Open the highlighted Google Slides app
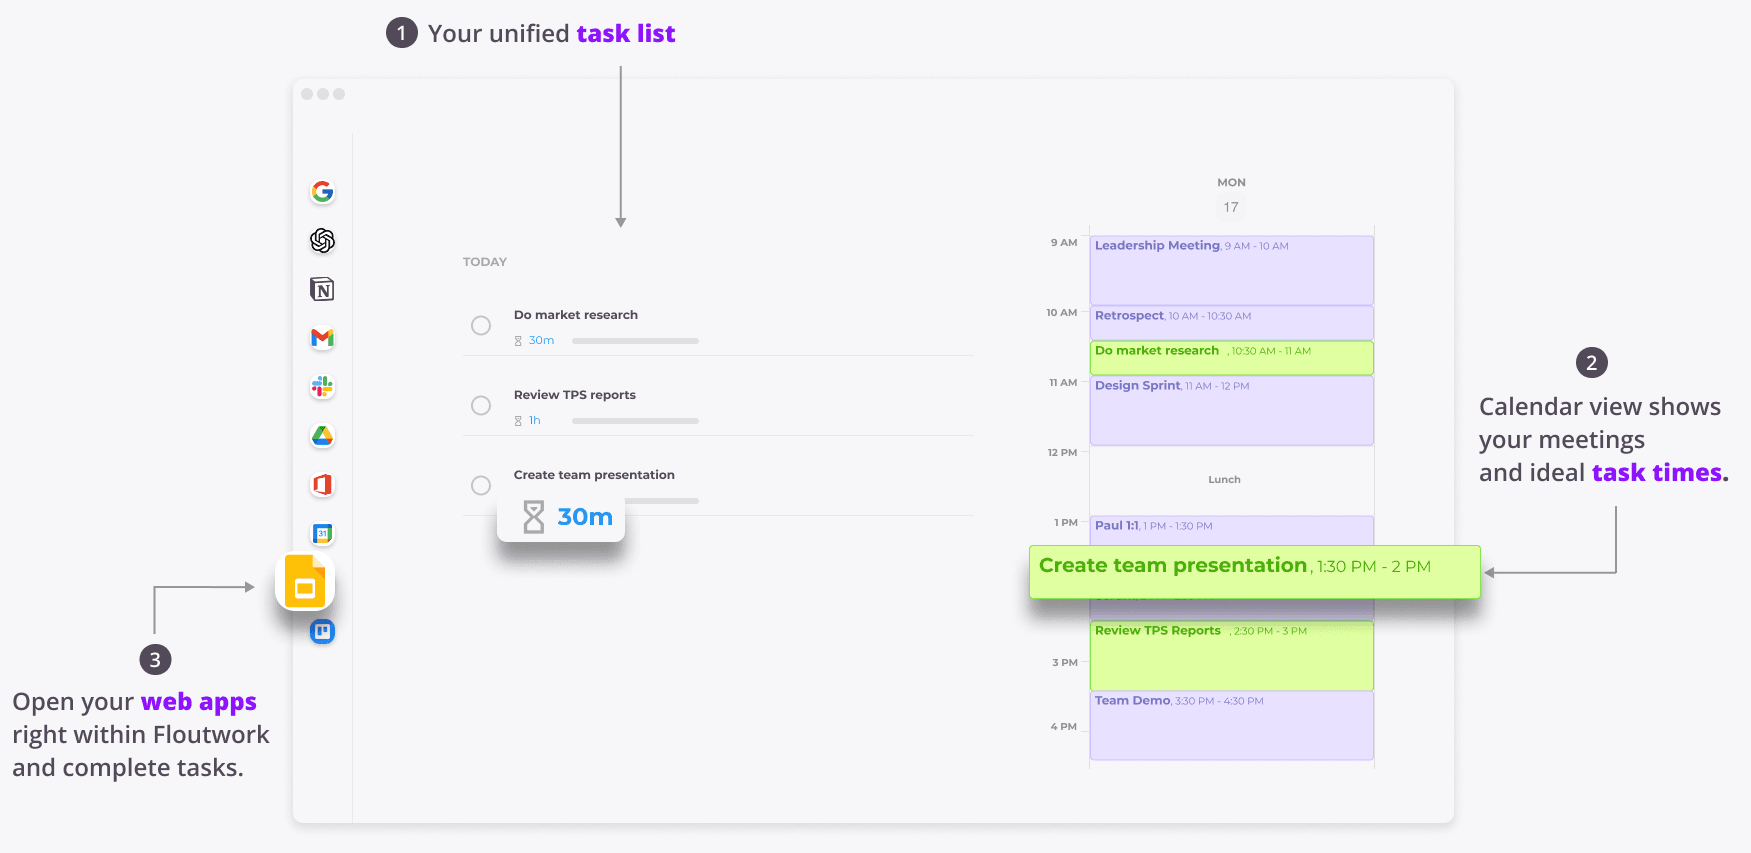This screenshot has height=853, width=1751. (305, 582)
